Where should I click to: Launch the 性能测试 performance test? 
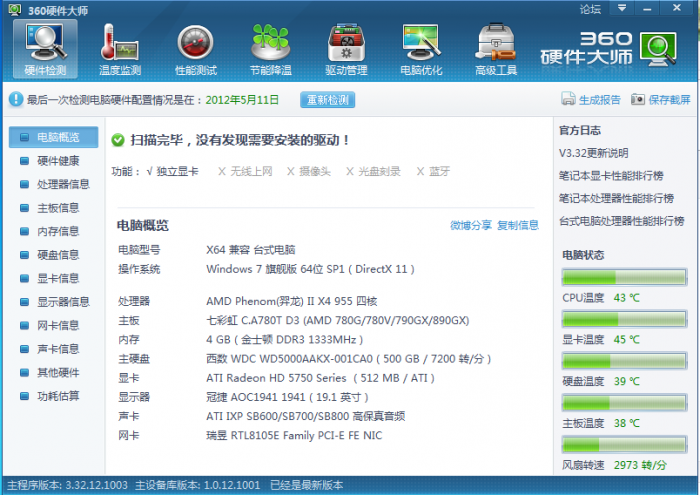[196, 49]
